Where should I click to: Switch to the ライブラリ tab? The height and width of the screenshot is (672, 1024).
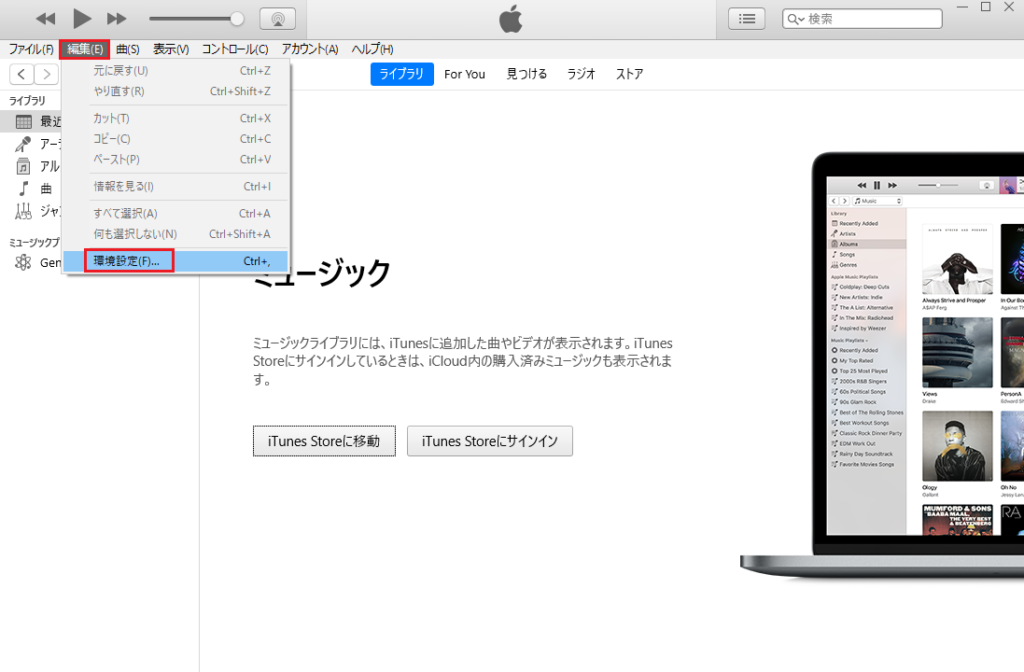pos(402,74)
